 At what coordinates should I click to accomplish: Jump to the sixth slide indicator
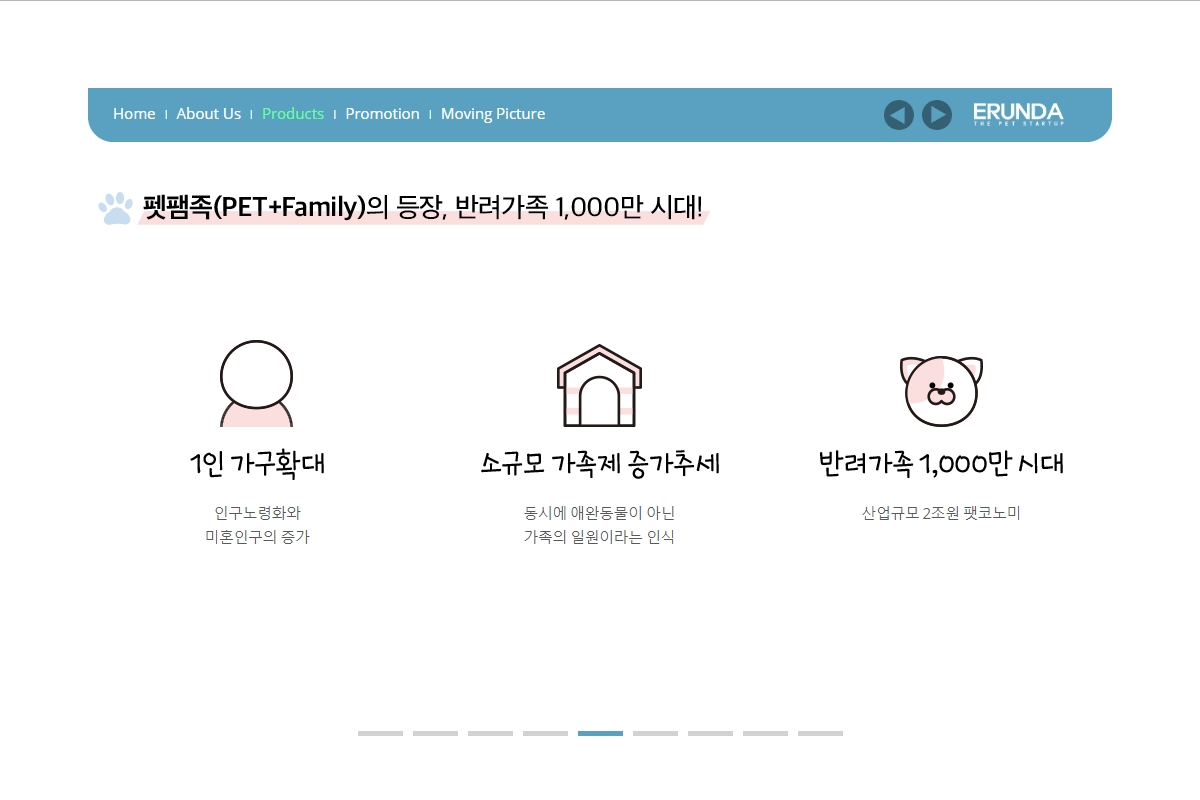click(655, 733)
